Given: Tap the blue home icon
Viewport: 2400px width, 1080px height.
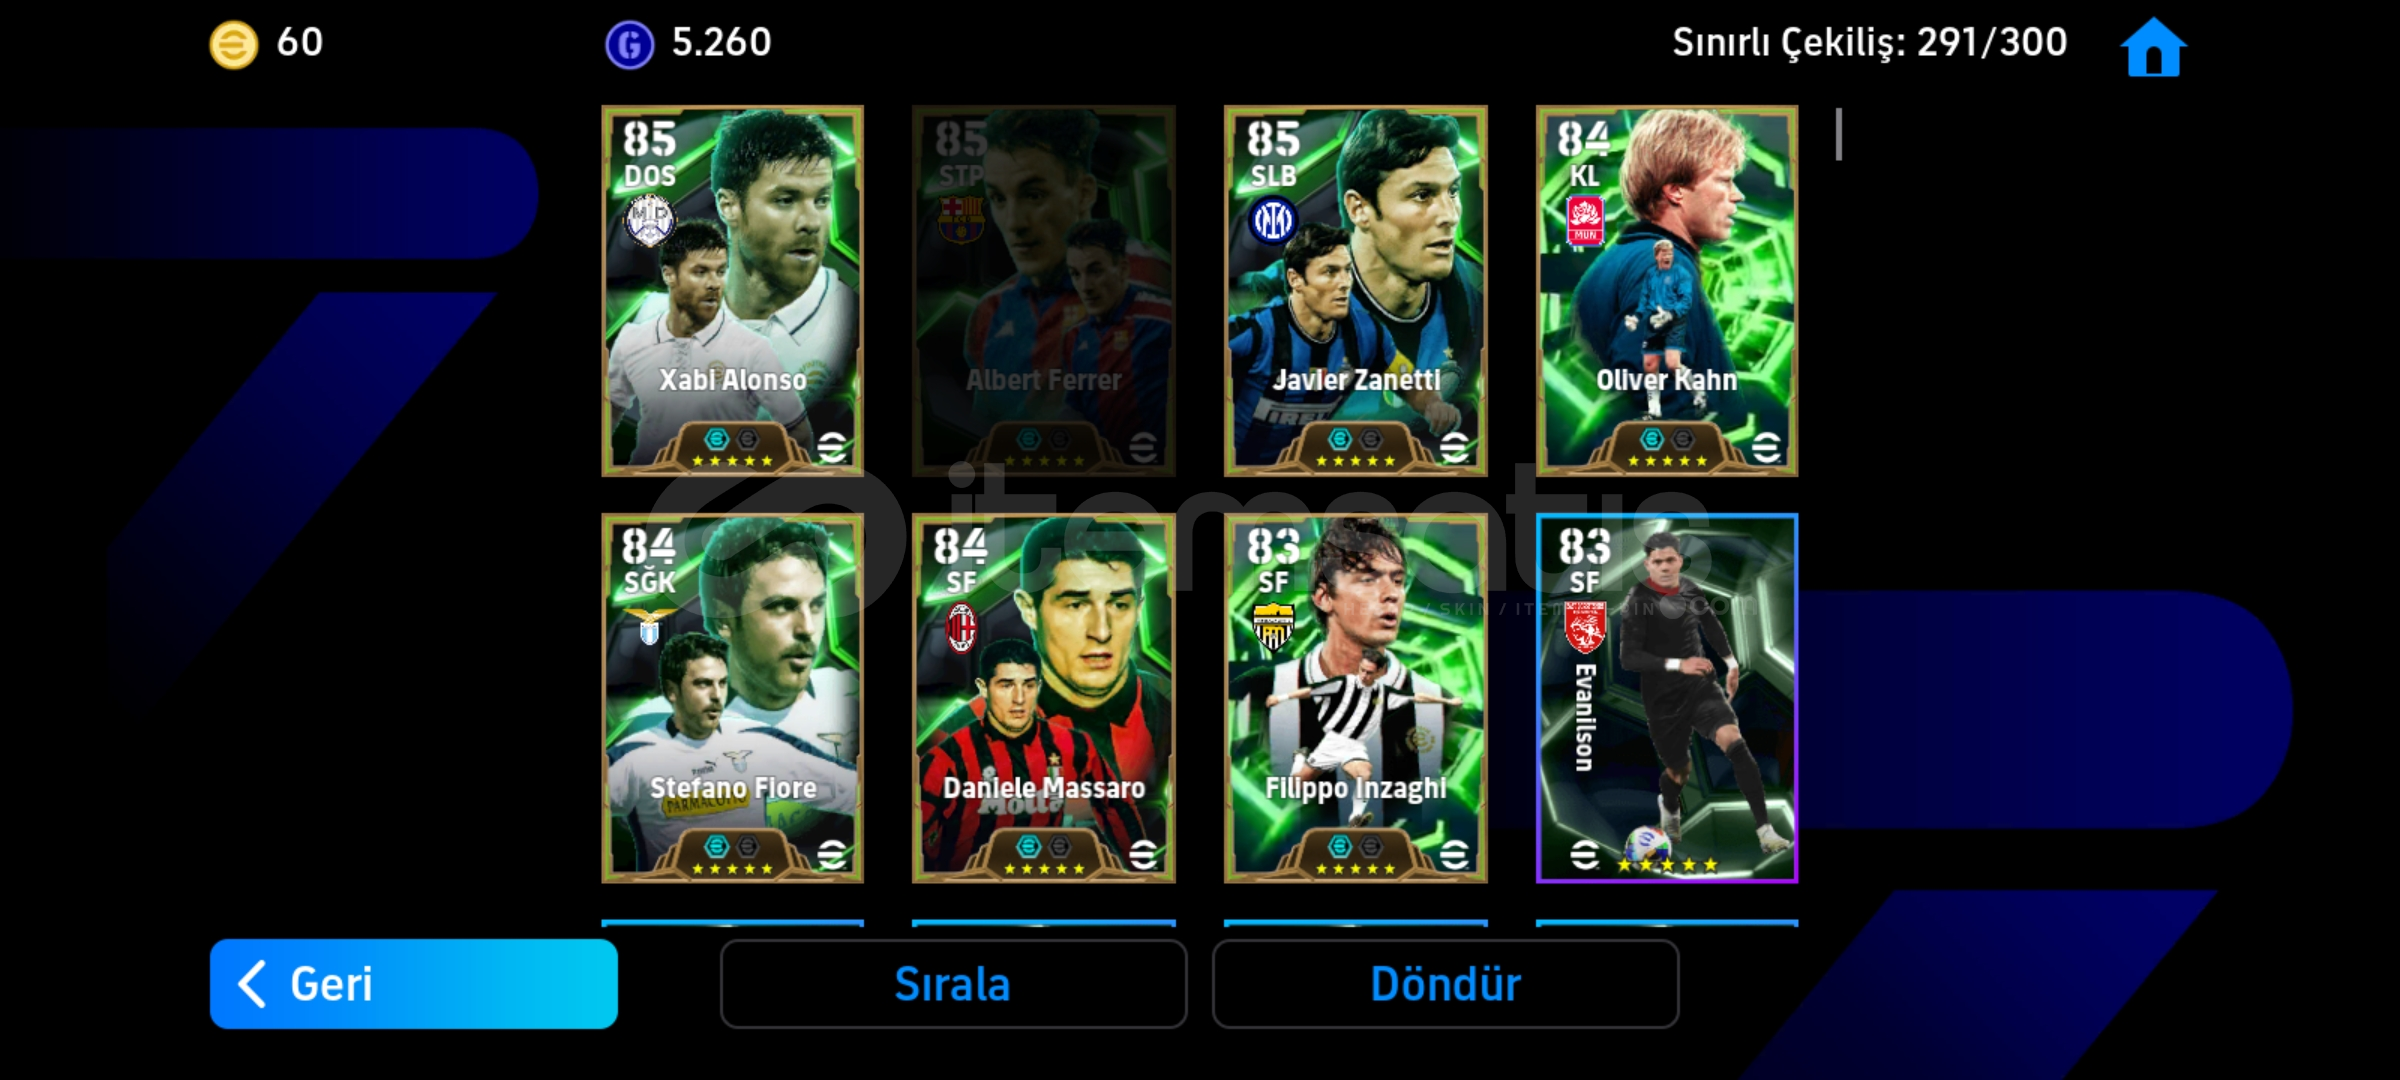Looking at the screenshot, I should tap(2153, 47).
